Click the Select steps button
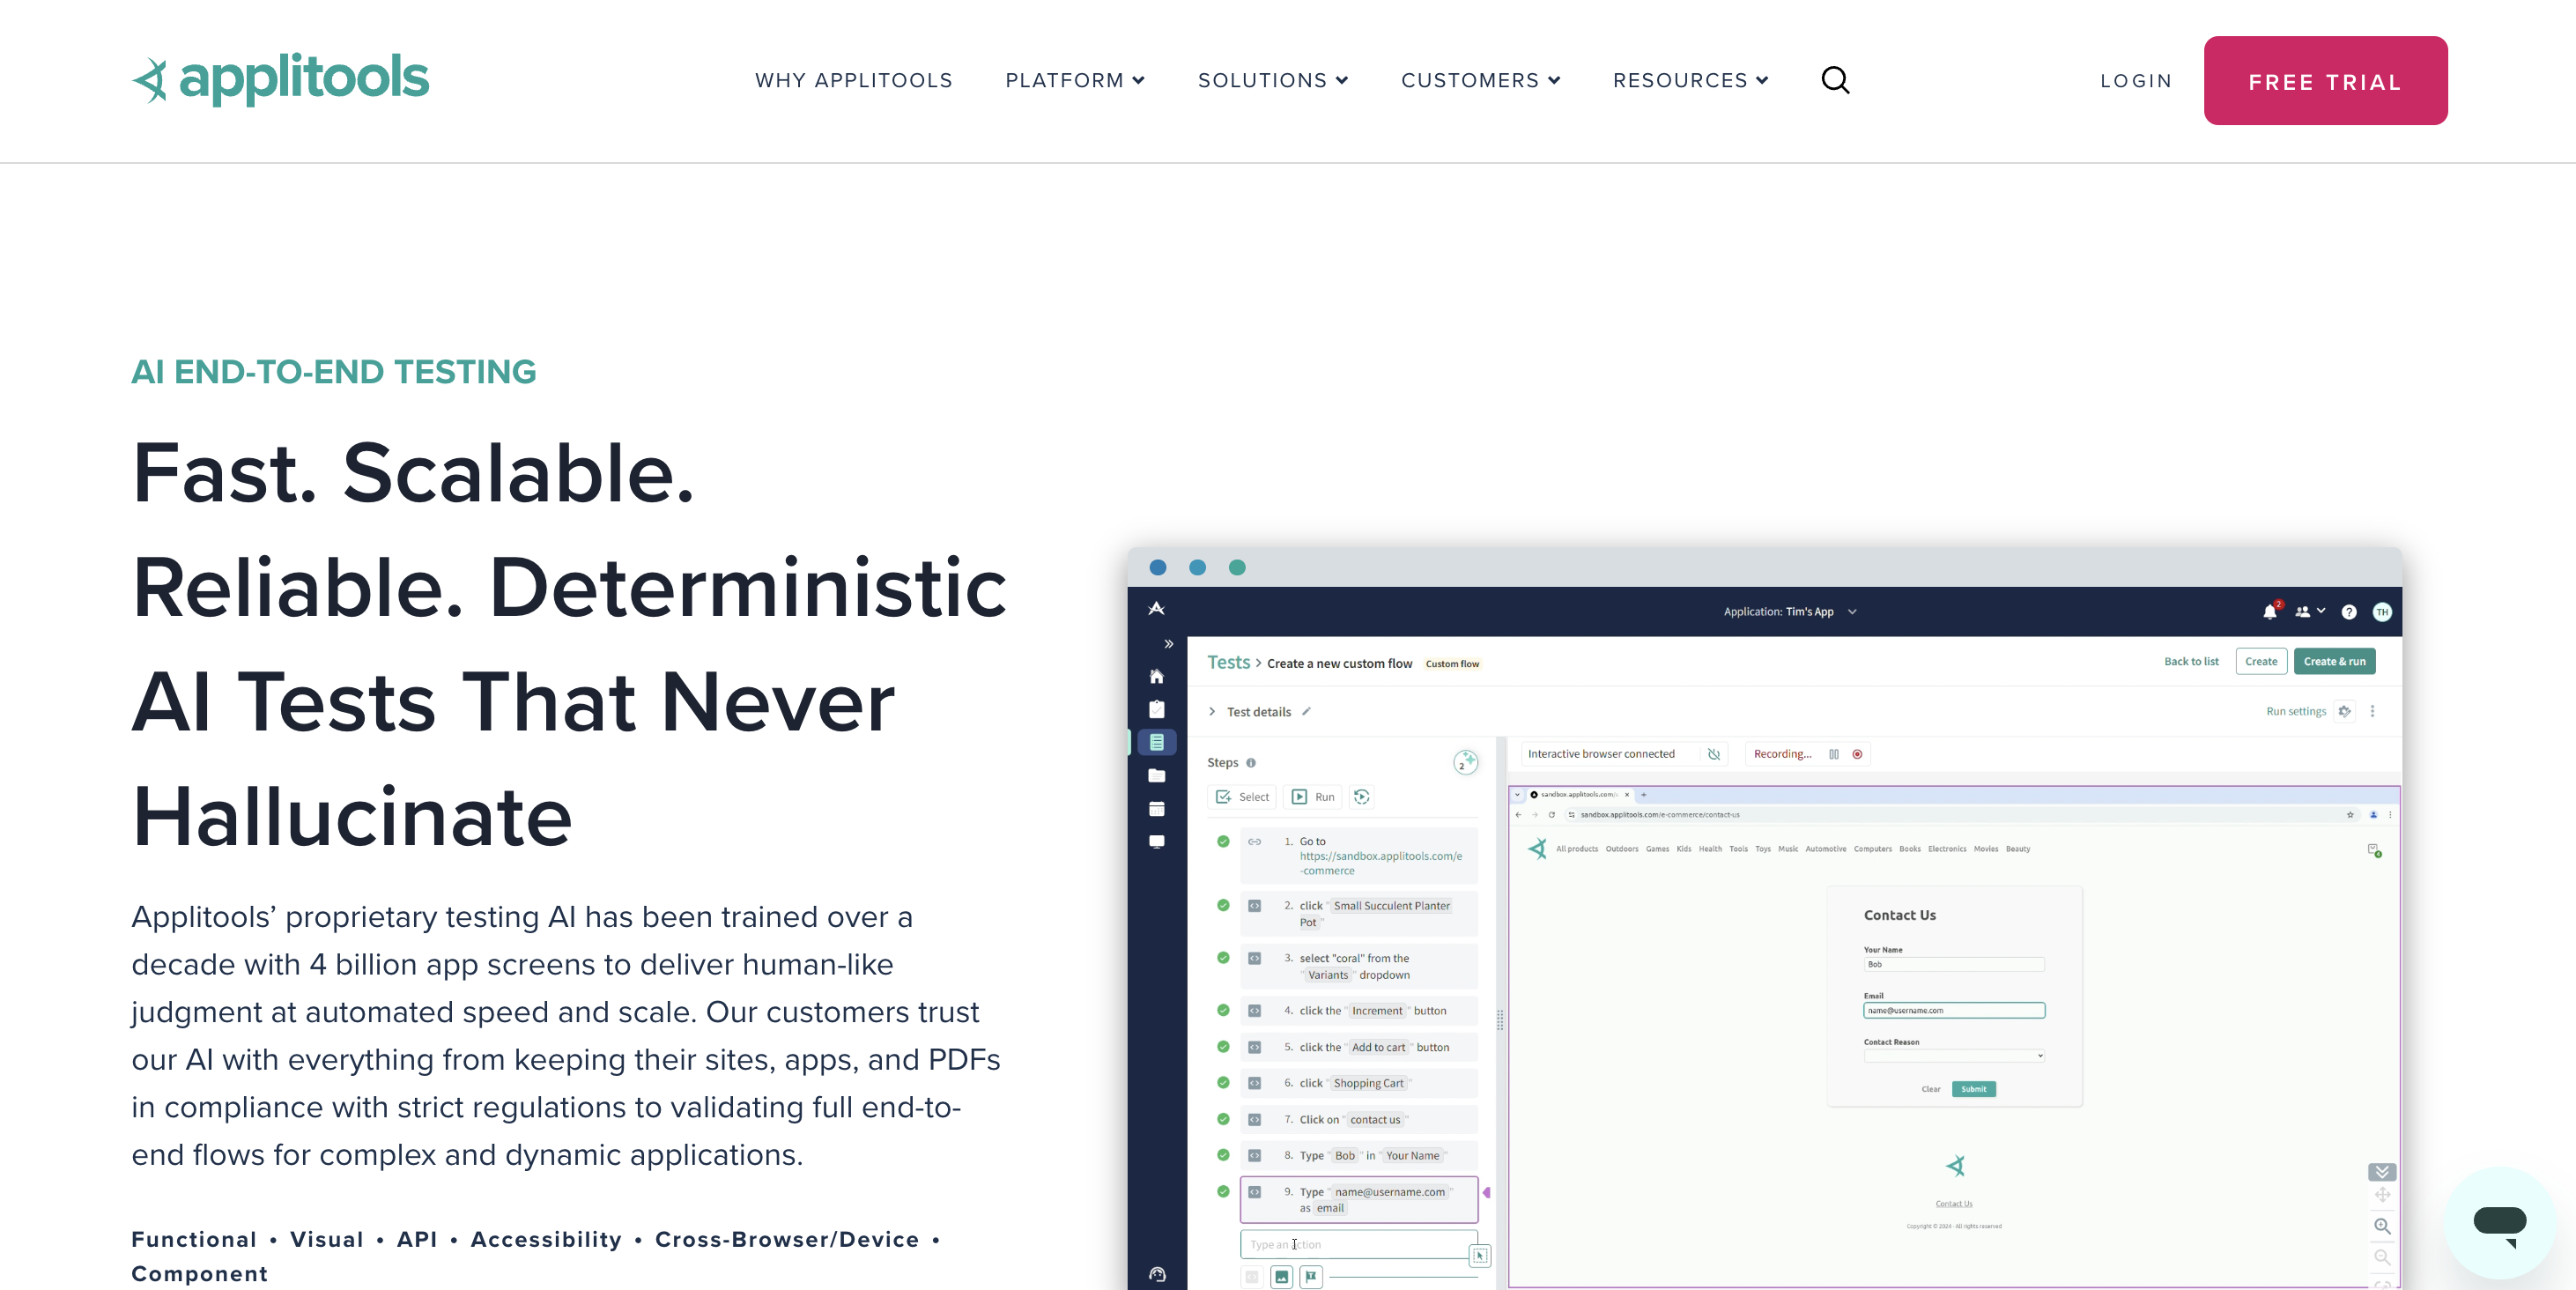 tap(1242, 797)
